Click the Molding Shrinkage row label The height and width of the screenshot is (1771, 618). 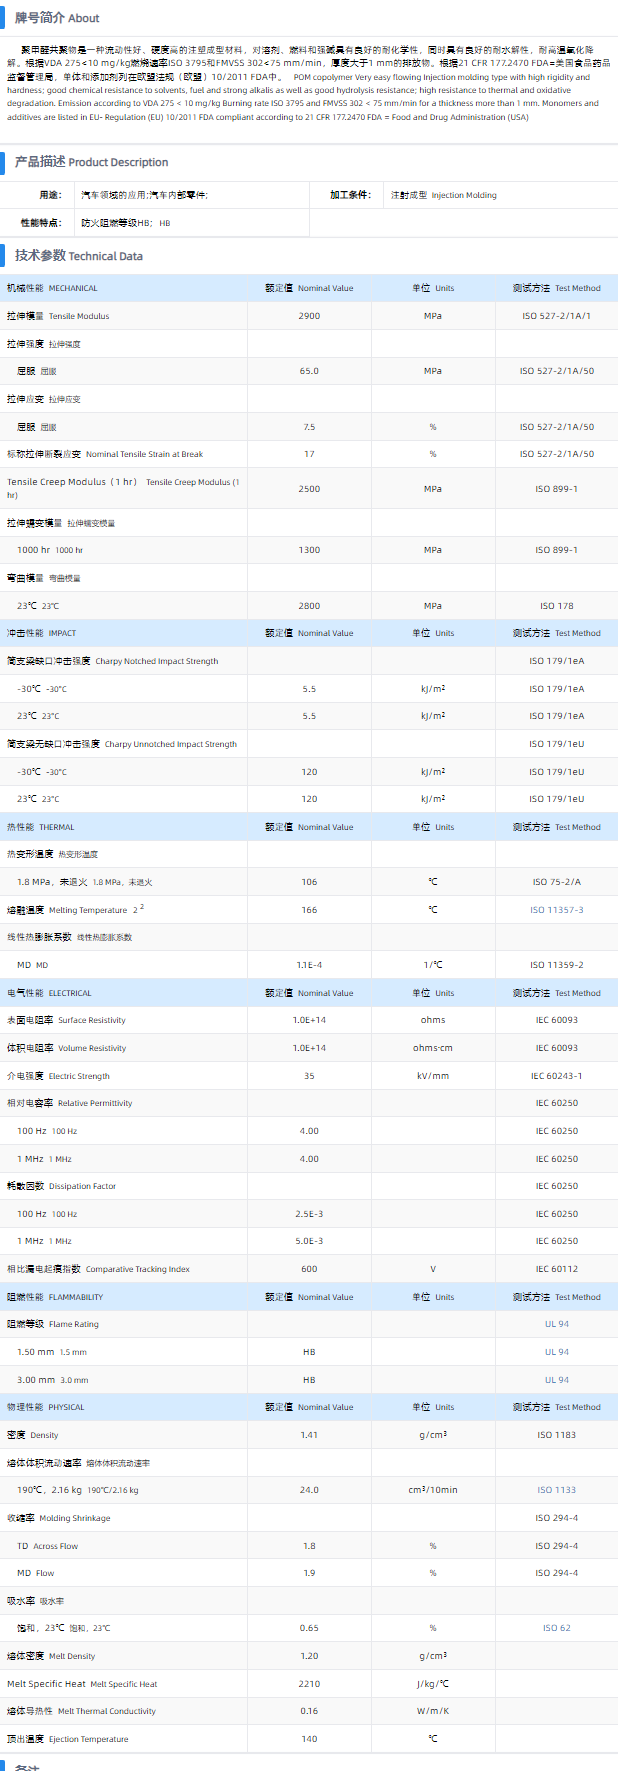(x=58, y=1518)
